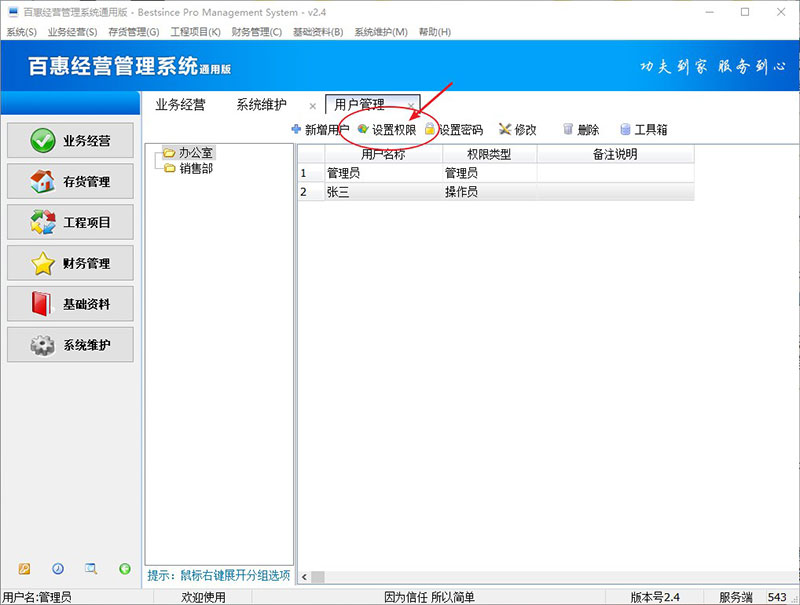
Task: Click the search monitor icon at sidebar bottom
Action: [91, 568]
